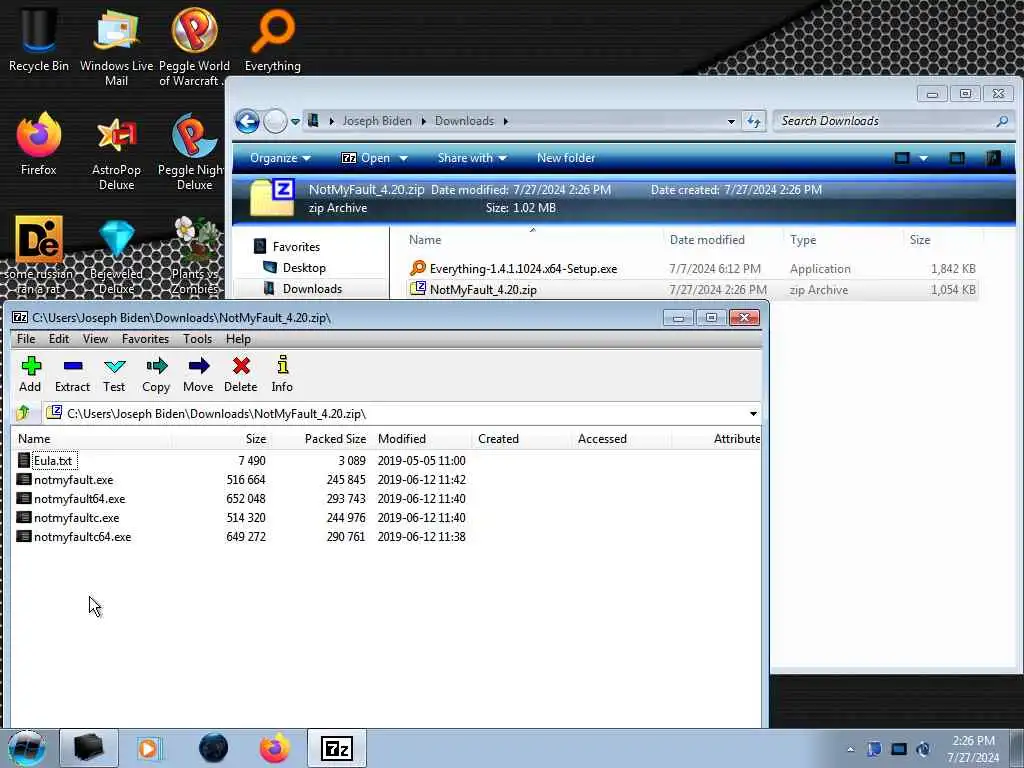Open the Help menu in 7-Zip
Image resolution: width=1024 pixels, height=768 pixels.
pos(238,339)
